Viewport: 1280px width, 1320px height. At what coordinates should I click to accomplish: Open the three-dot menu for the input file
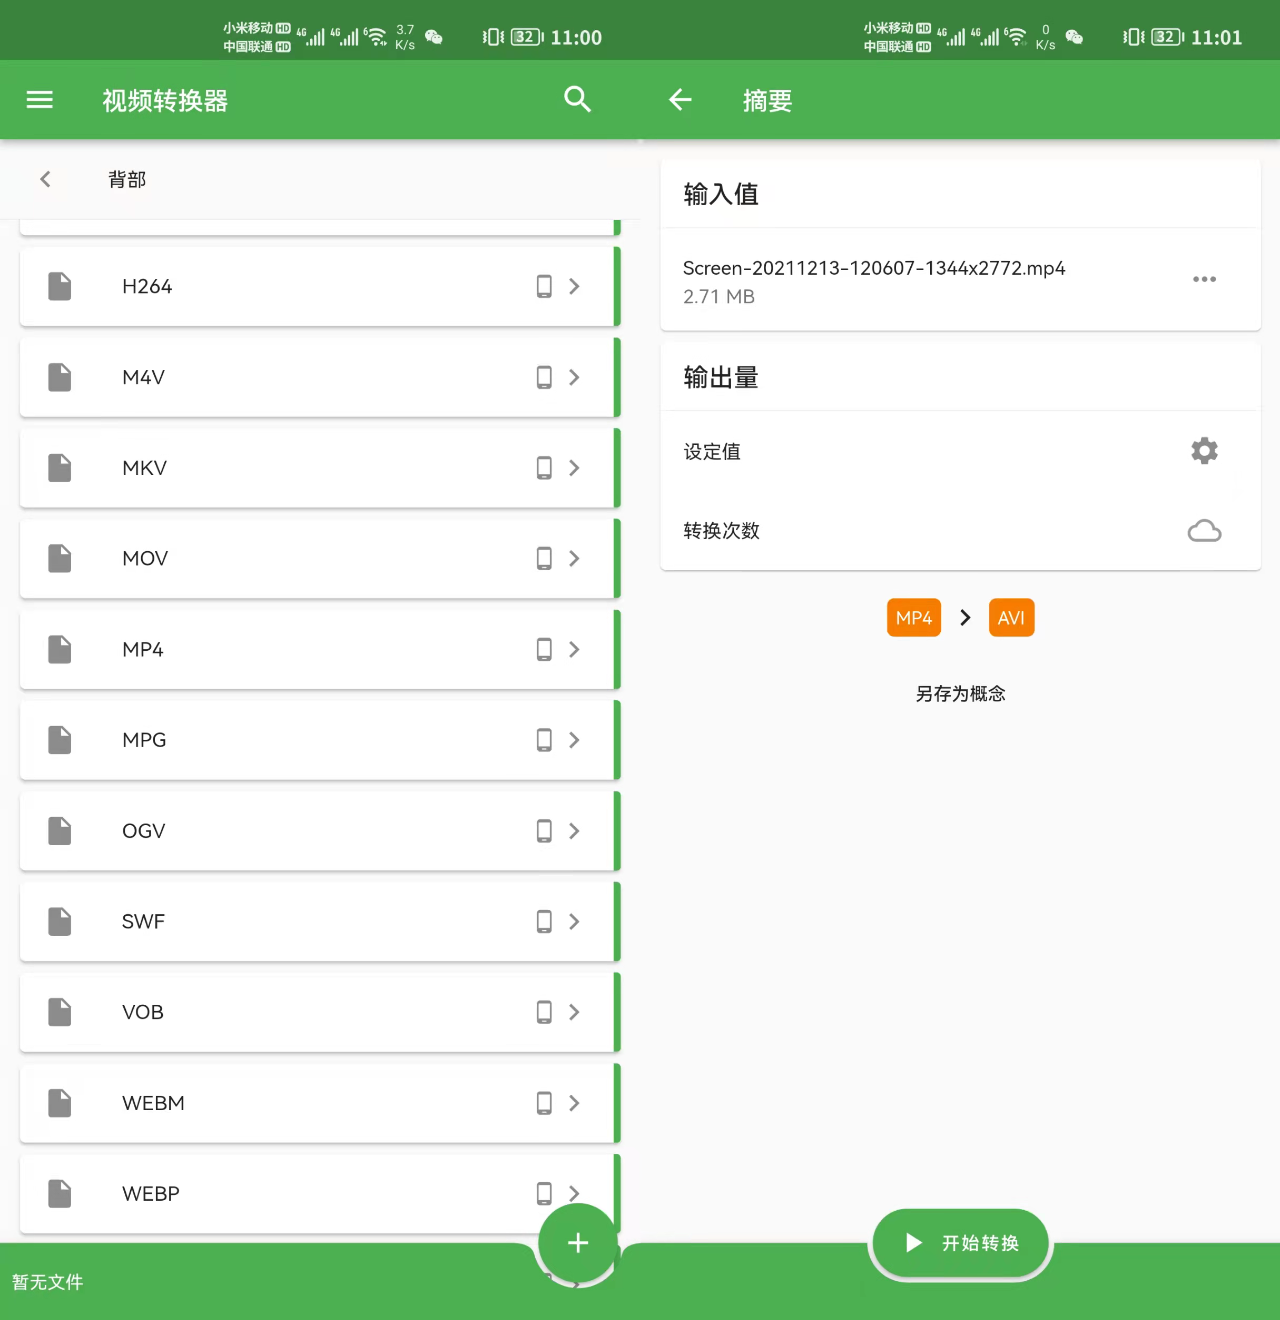coord(1204,280)
